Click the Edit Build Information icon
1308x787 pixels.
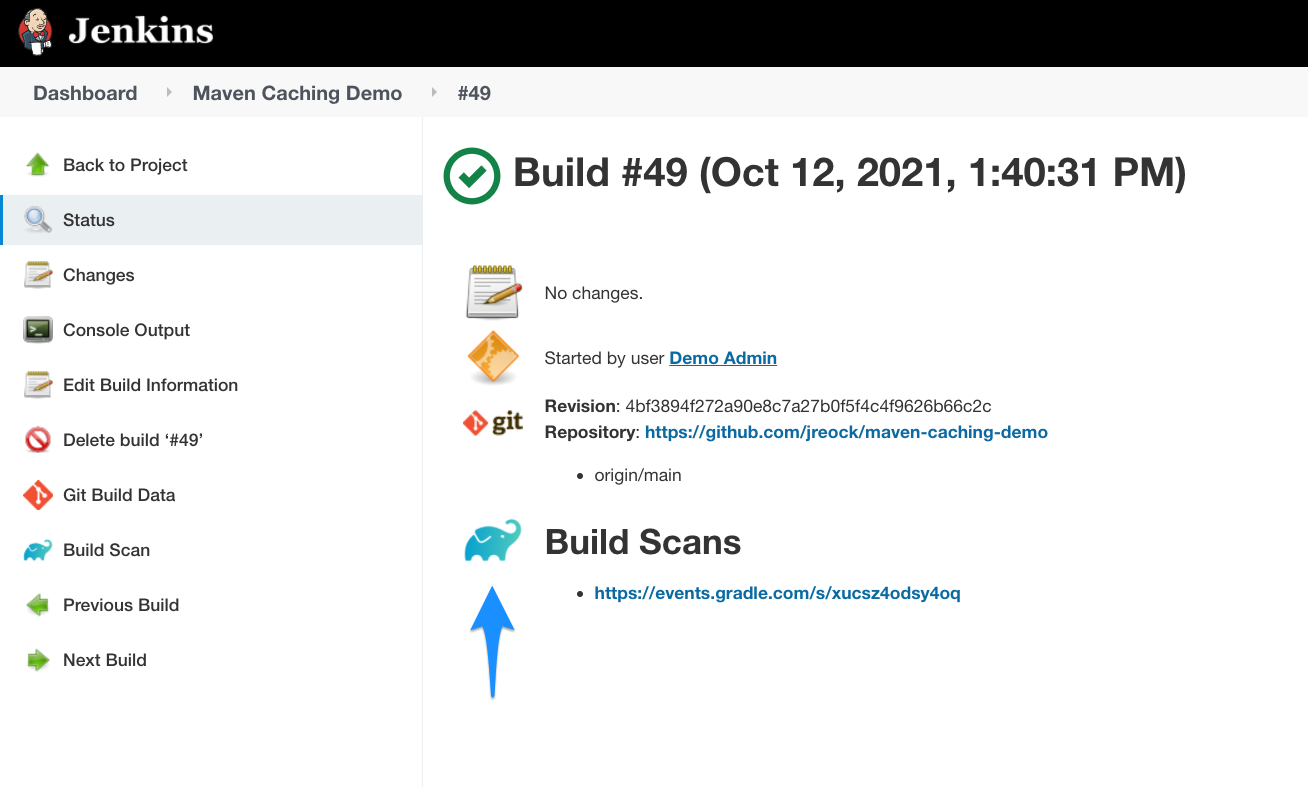click(x=38, y=385)
